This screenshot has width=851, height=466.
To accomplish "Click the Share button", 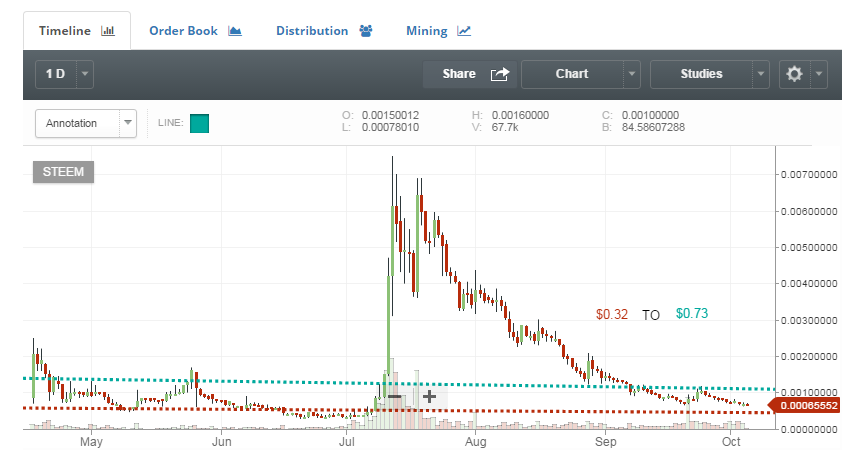I will point(459,74).
